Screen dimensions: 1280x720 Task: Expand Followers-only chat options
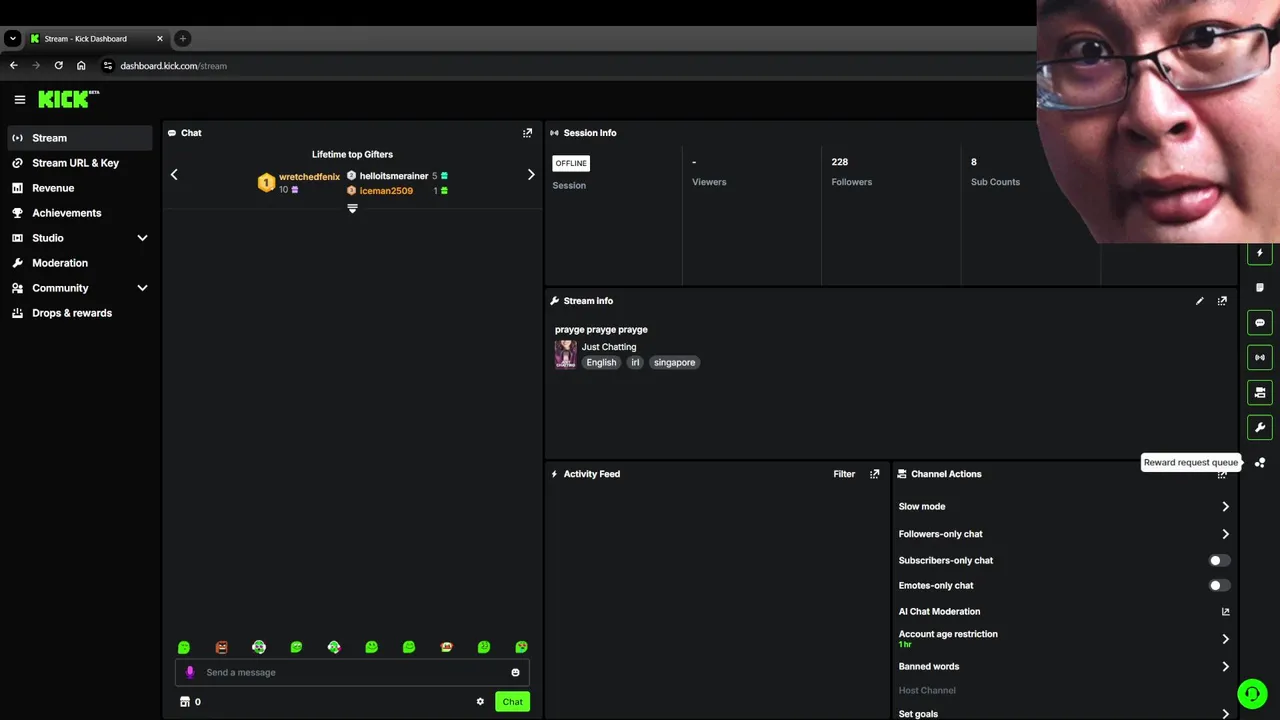pyautogui.click(x=1225, y=534)
